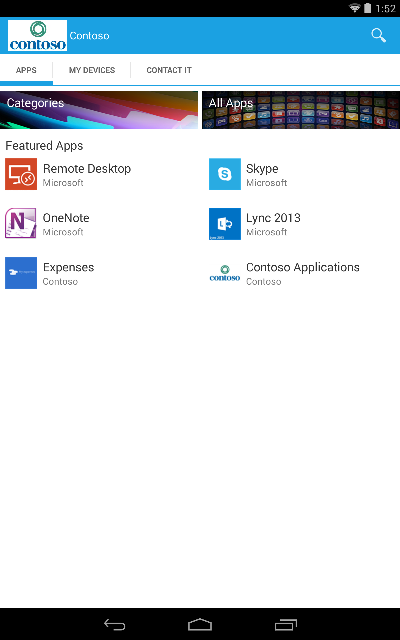Tap Contoso publisher under Expenses
The height and width of the screenshot is (640, 400).
pyautogui.click(x=60, y=282)
